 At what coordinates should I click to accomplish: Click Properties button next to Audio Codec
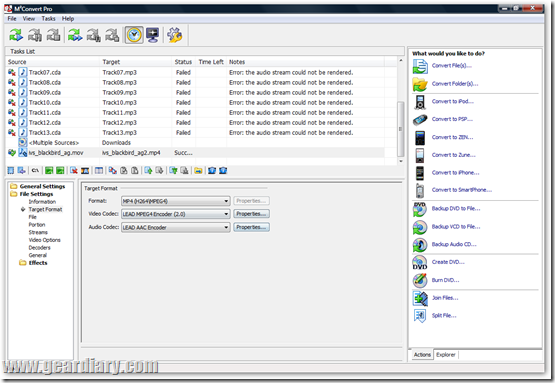251,227
